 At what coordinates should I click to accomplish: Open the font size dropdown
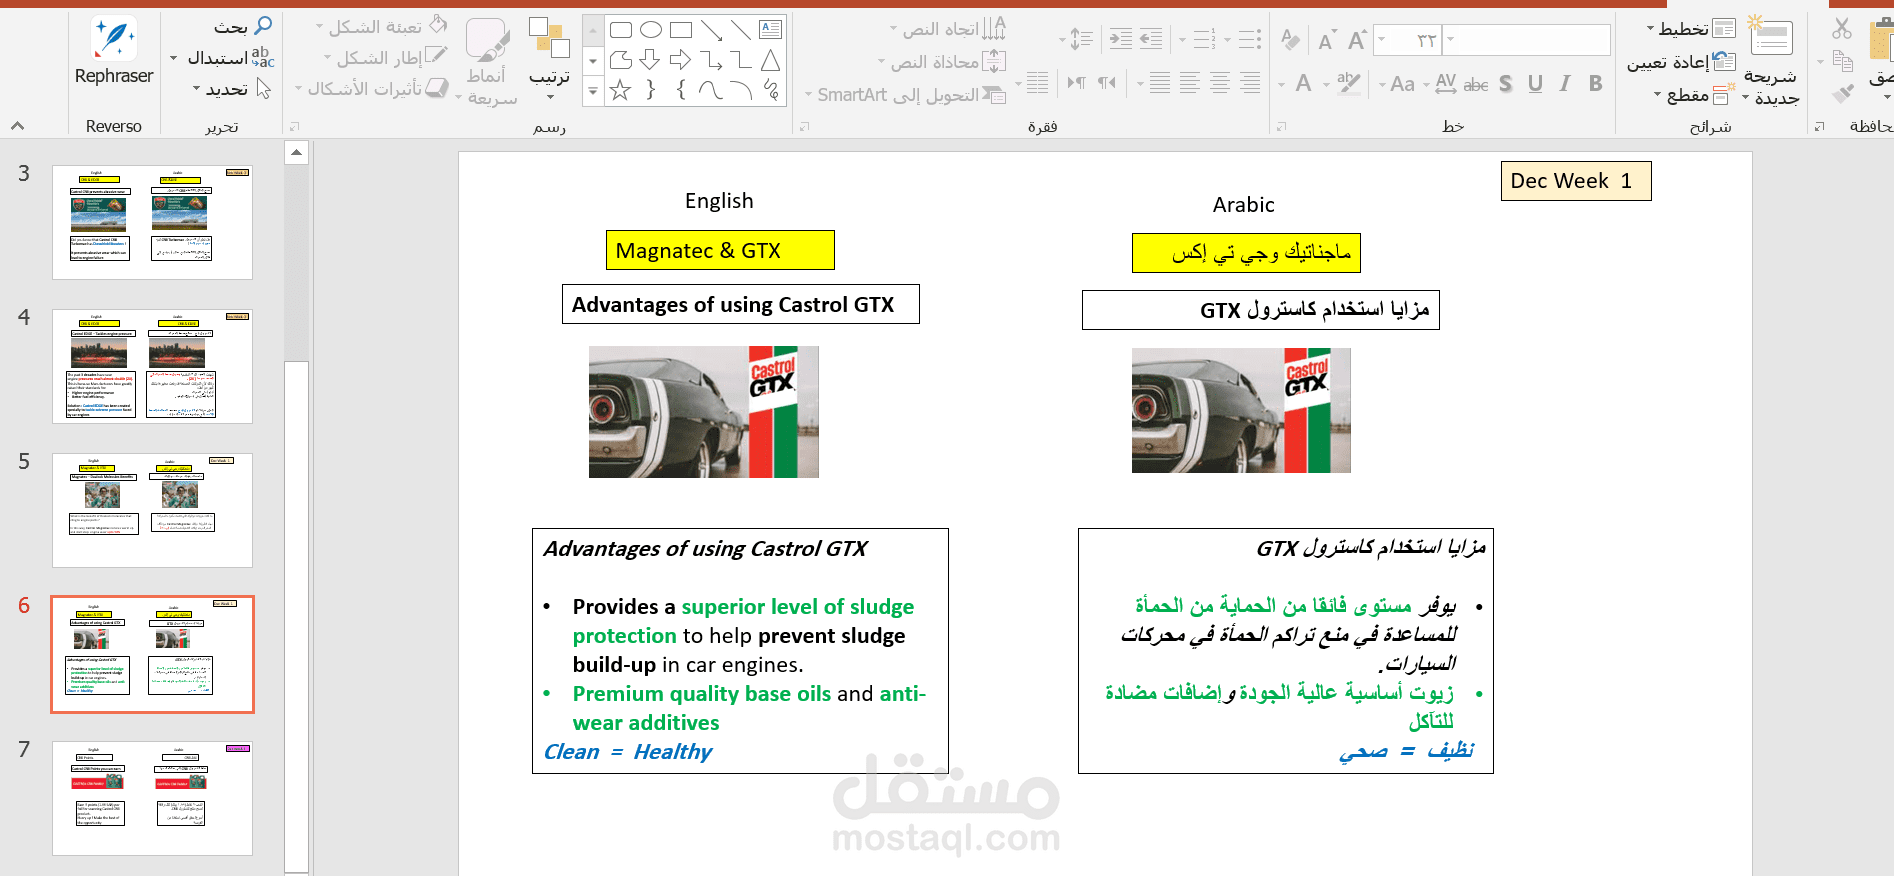[1382, 40]
